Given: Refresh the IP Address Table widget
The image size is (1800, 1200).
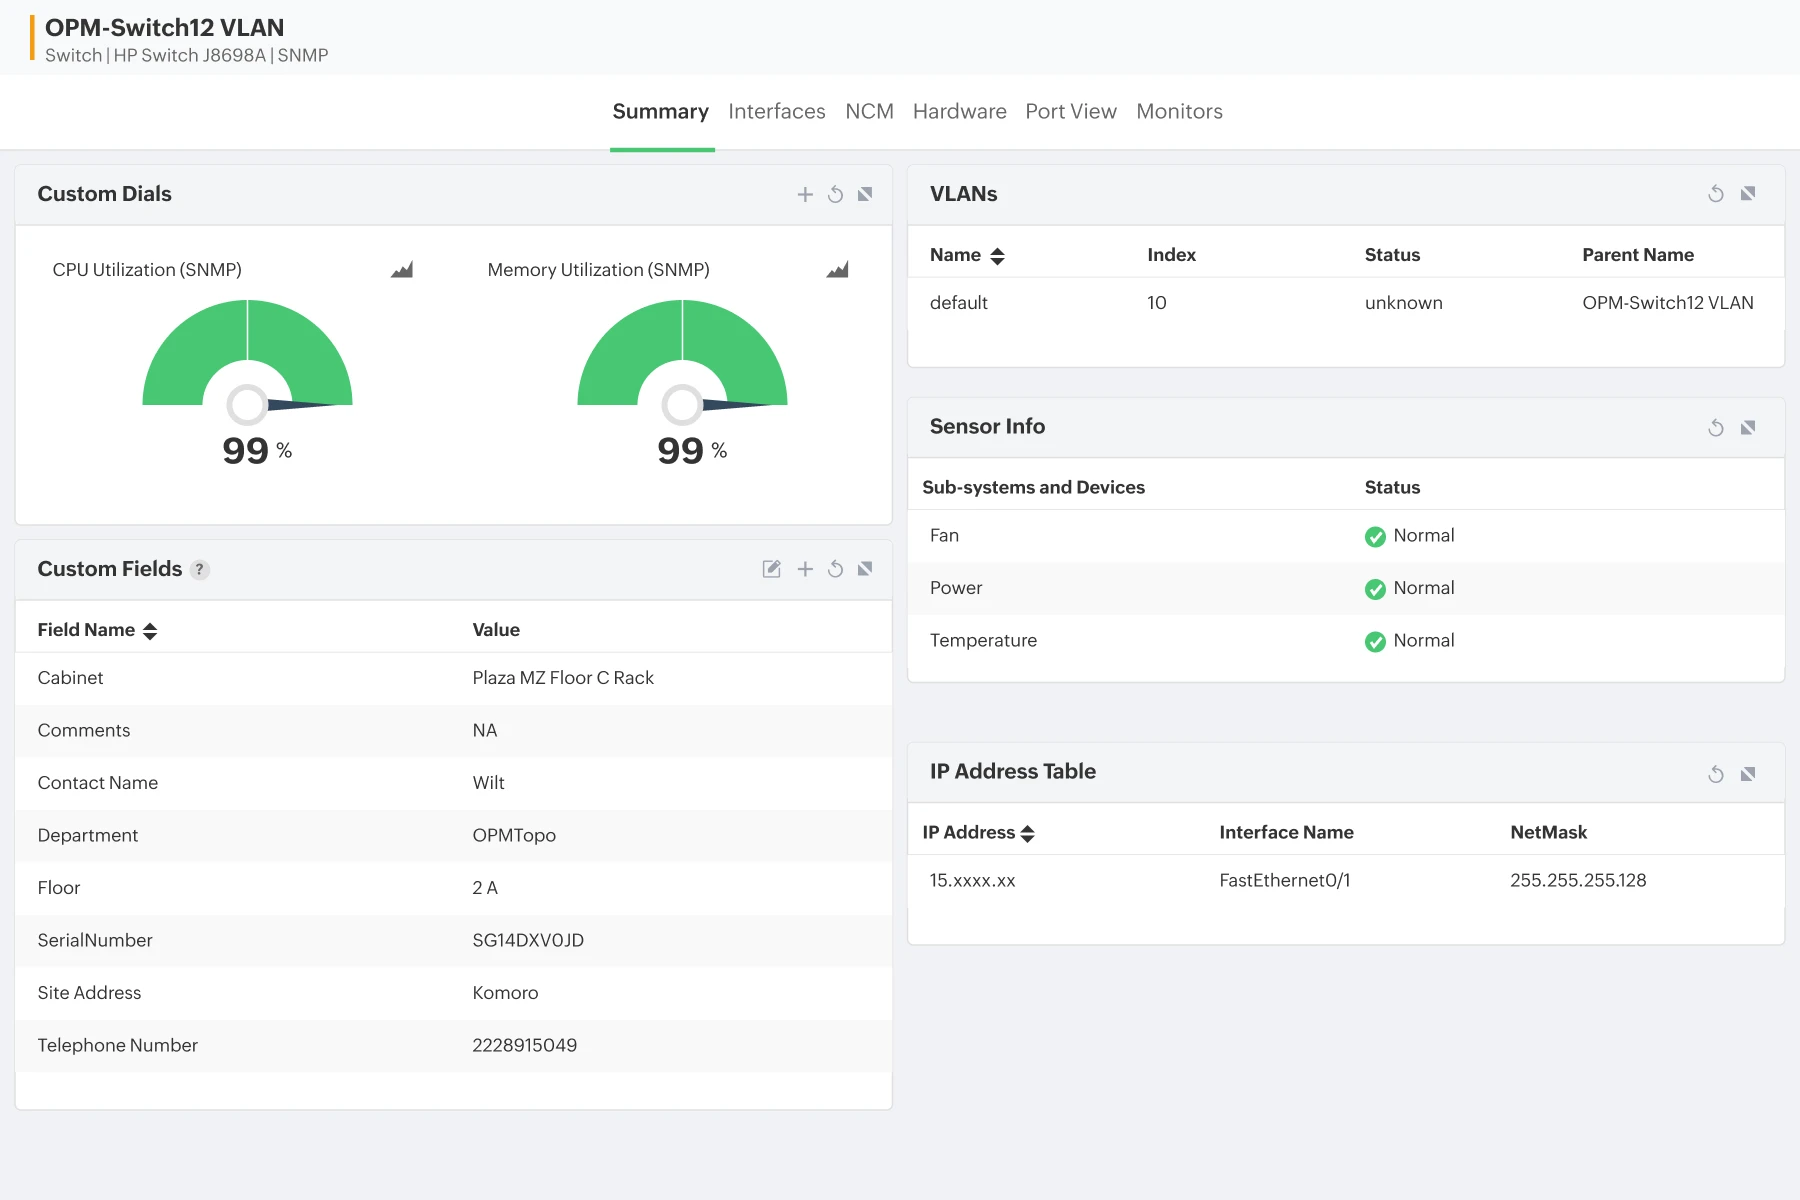Looking at the screenshot, I should point(1716,774).
